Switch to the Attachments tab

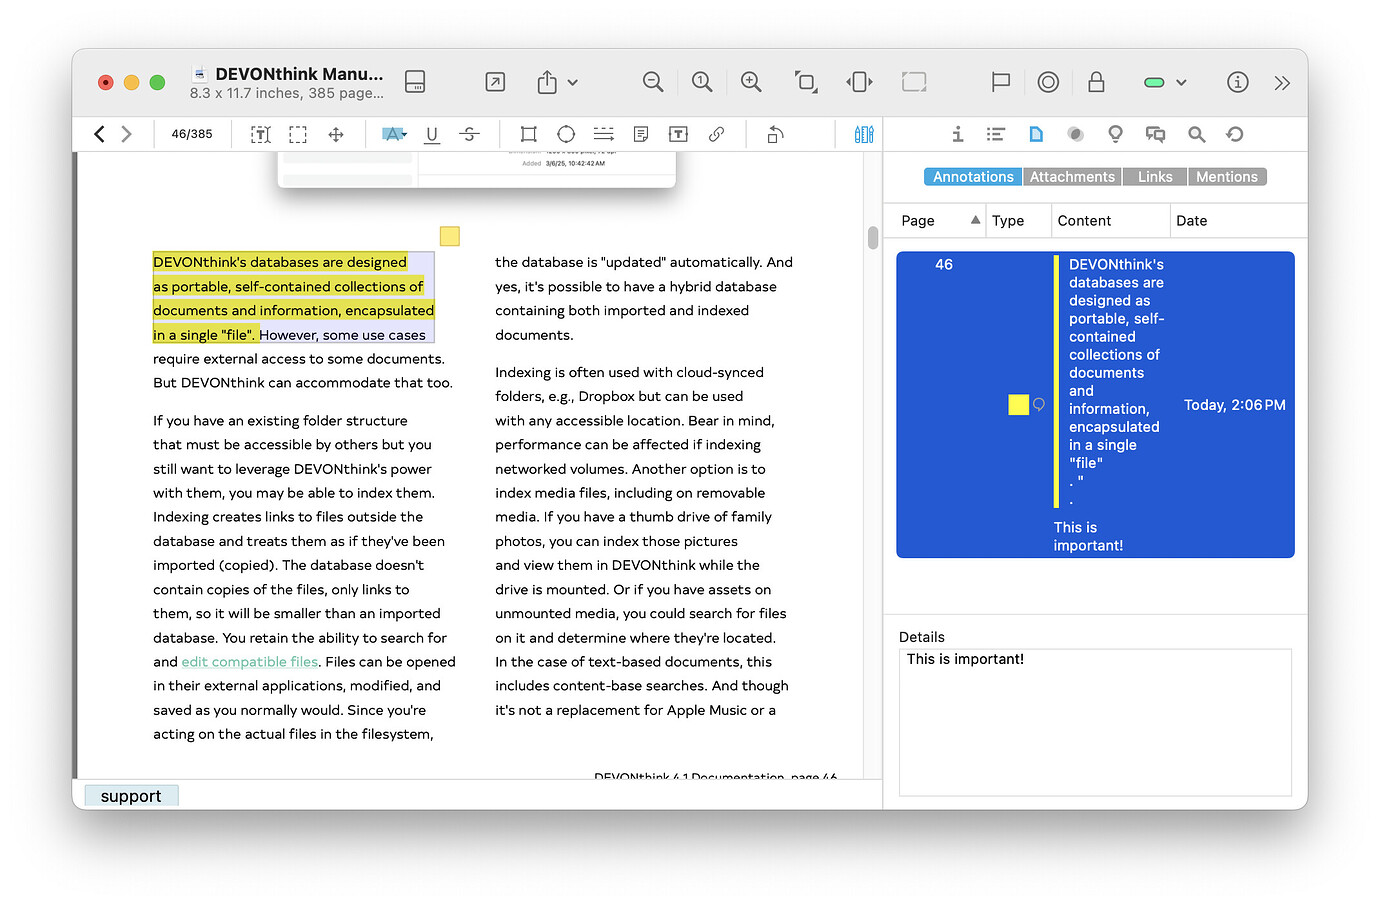pyautogui.click(x=1072, y=176)
